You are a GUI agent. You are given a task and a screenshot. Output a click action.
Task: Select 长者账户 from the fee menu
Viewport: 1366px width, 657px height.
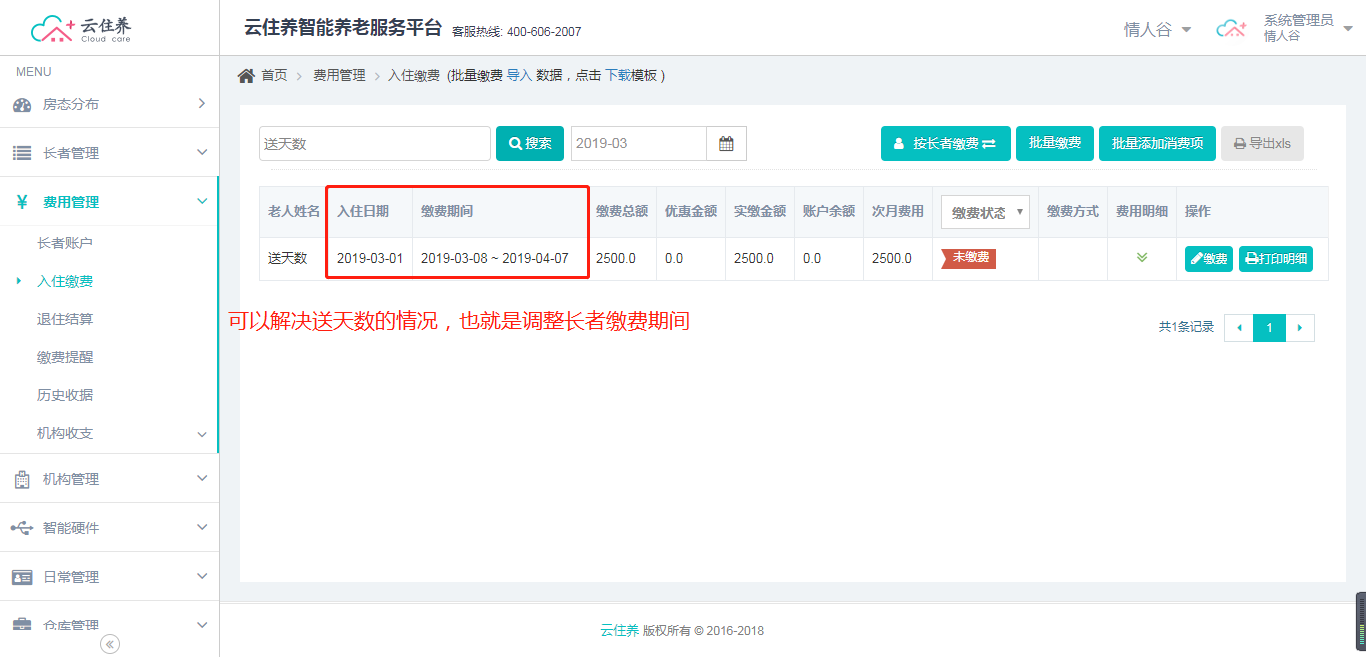pyautogui.click(x=65, y=243)
